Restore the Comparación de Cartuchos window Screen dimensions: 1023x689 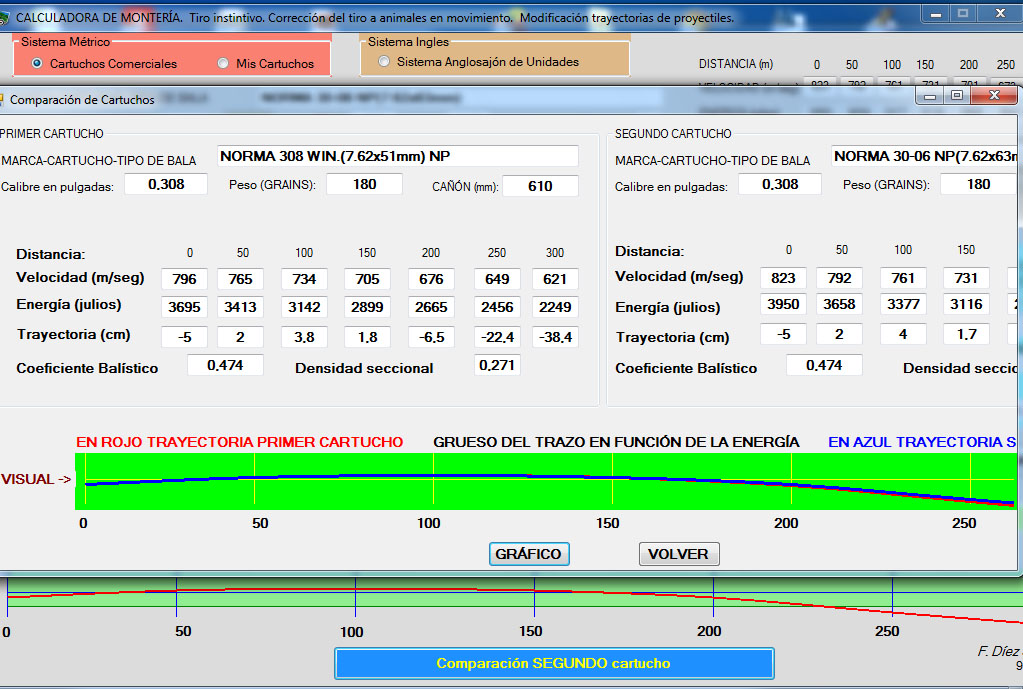click(x=957, y=95)
